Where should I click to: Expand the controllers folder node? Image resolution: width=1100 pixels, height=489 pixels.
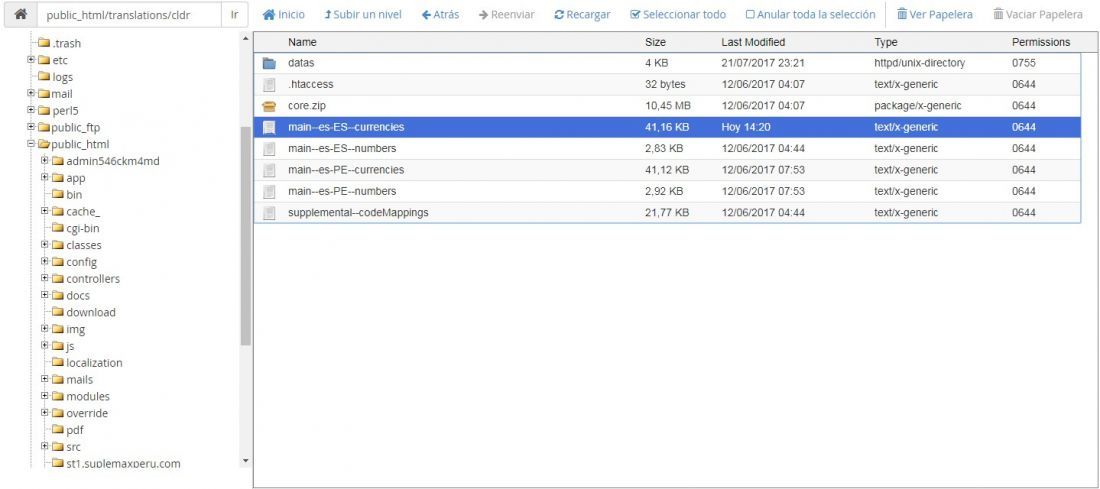pos(45,279)
